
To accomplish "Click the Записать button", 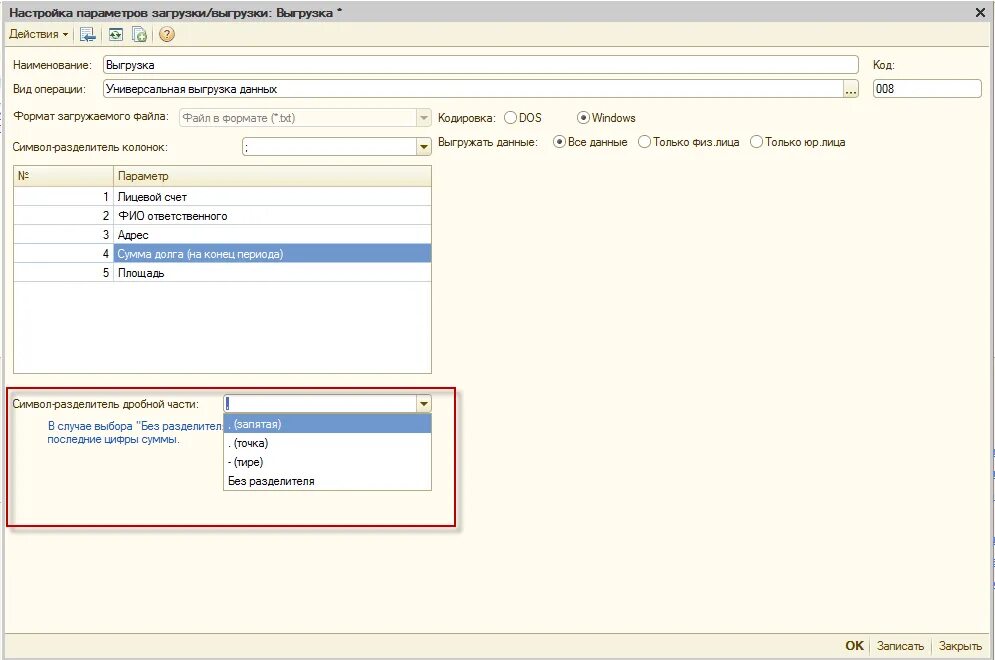I will click(900, 645).
